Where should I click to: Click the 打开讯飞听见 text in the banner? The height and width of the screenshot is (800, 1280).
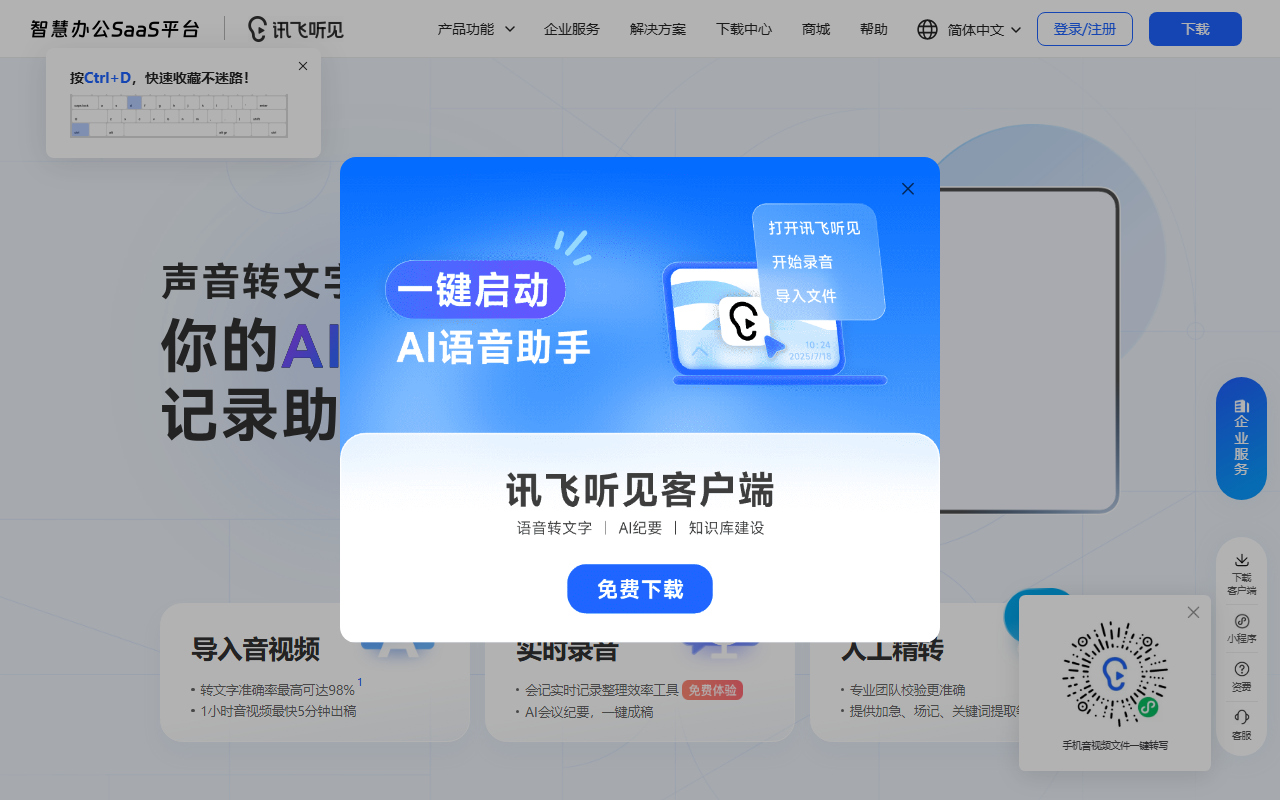click(x=814, y=228)
